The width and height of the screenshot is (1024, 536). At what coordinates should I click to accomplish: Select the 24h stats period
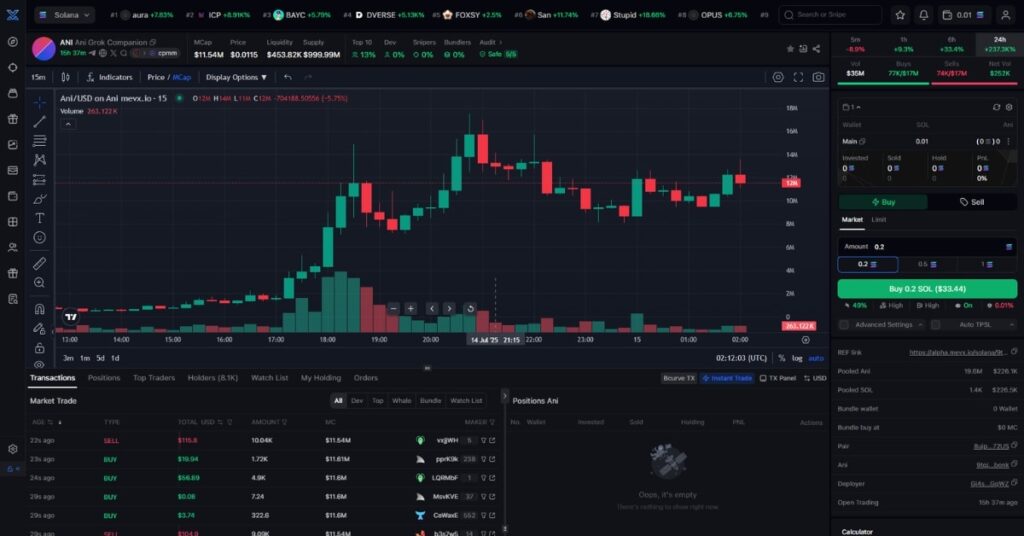pos(999,44)
